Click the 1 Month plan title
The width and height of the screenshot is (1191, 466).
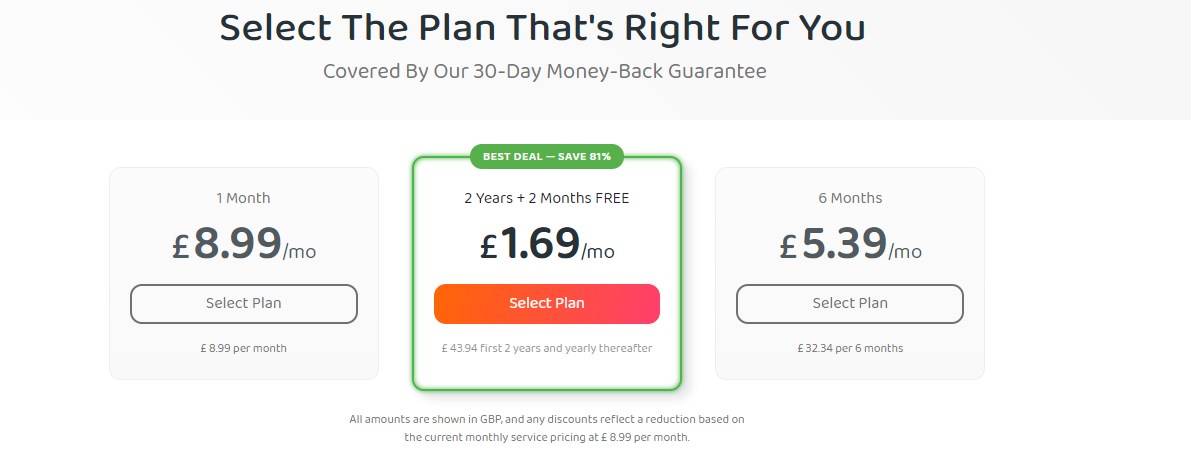coord(243,198)
